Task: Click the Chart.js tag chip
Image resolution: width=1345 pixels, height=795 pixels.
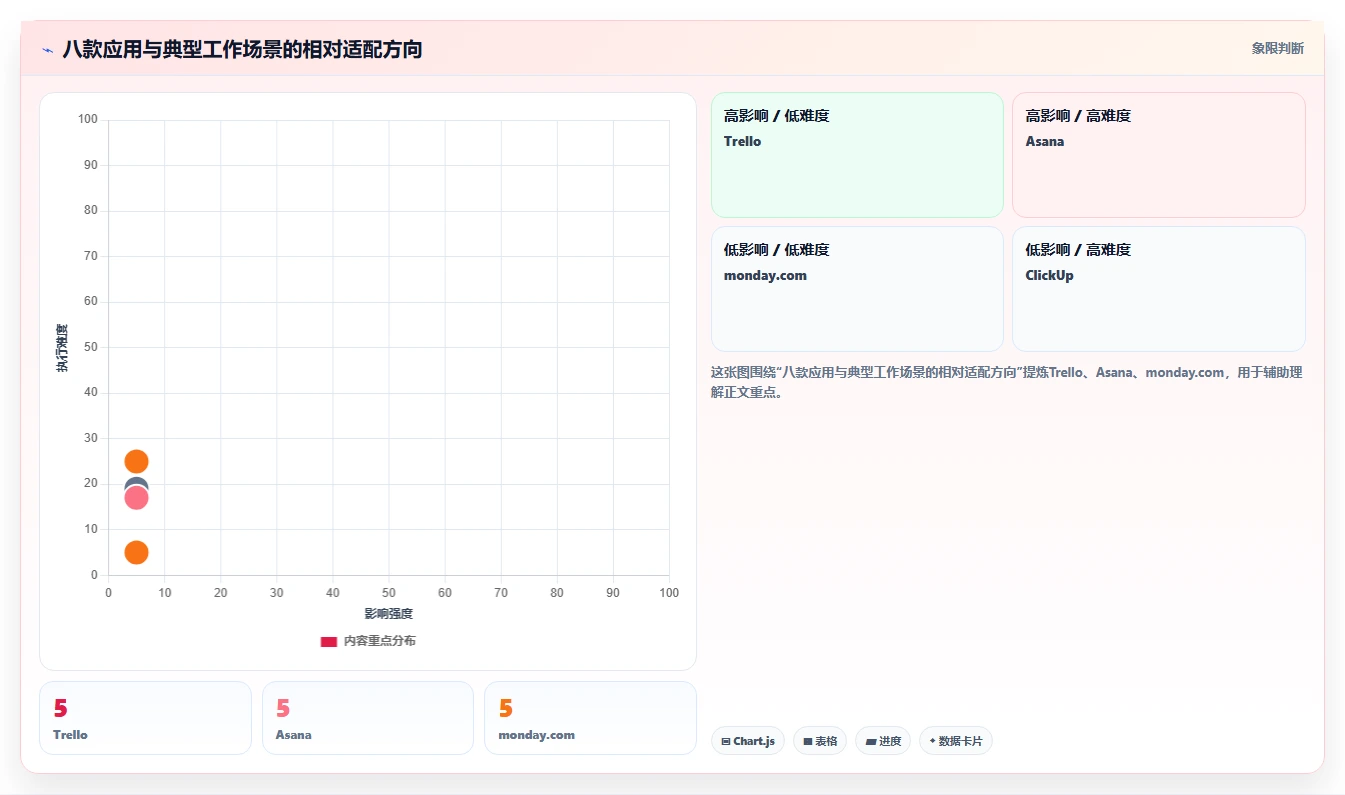Action: [x=748, y=741]
